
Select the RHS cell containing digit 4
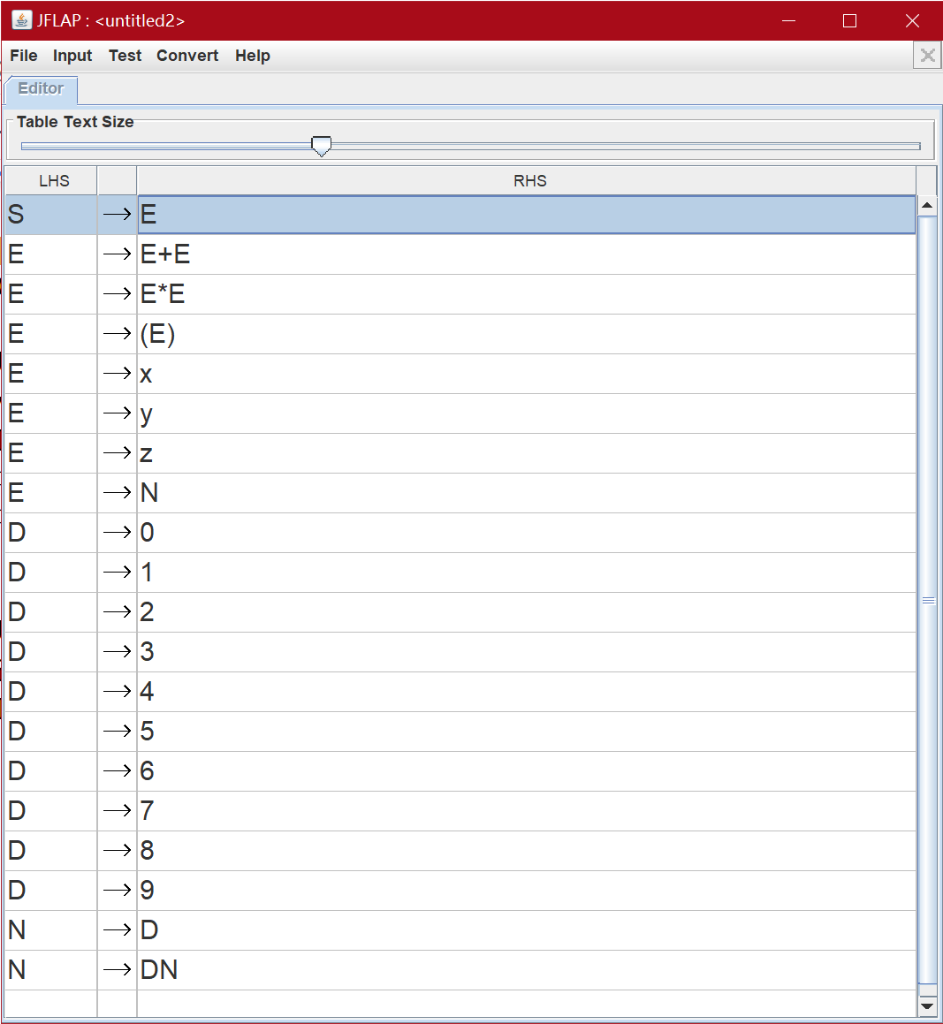(526, 692)
